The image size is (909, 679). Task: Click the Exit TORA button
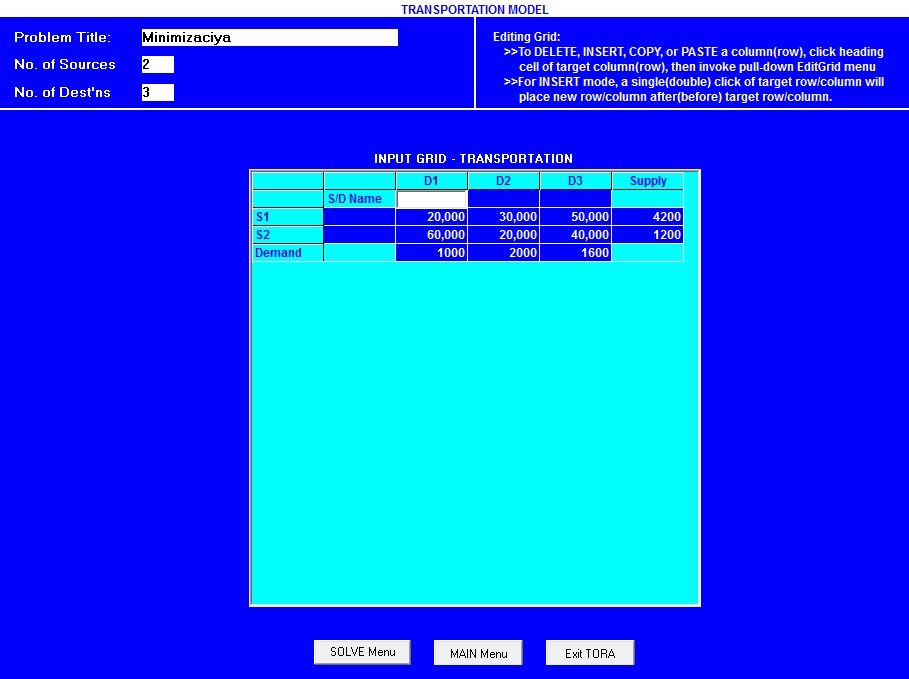tap(590, 653)
